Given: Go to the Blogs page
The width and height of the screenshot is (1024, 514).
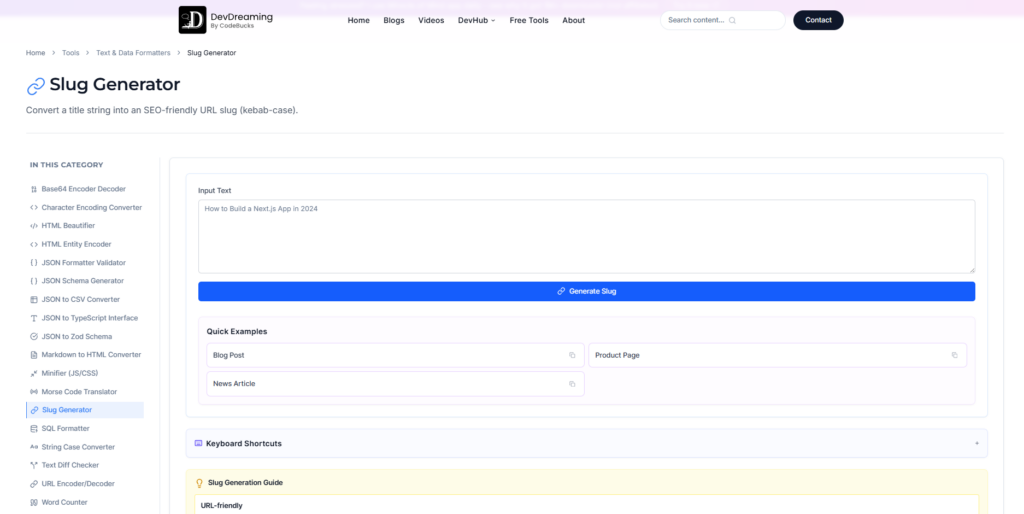Looking at the screenshot, I should coord(394,20).
